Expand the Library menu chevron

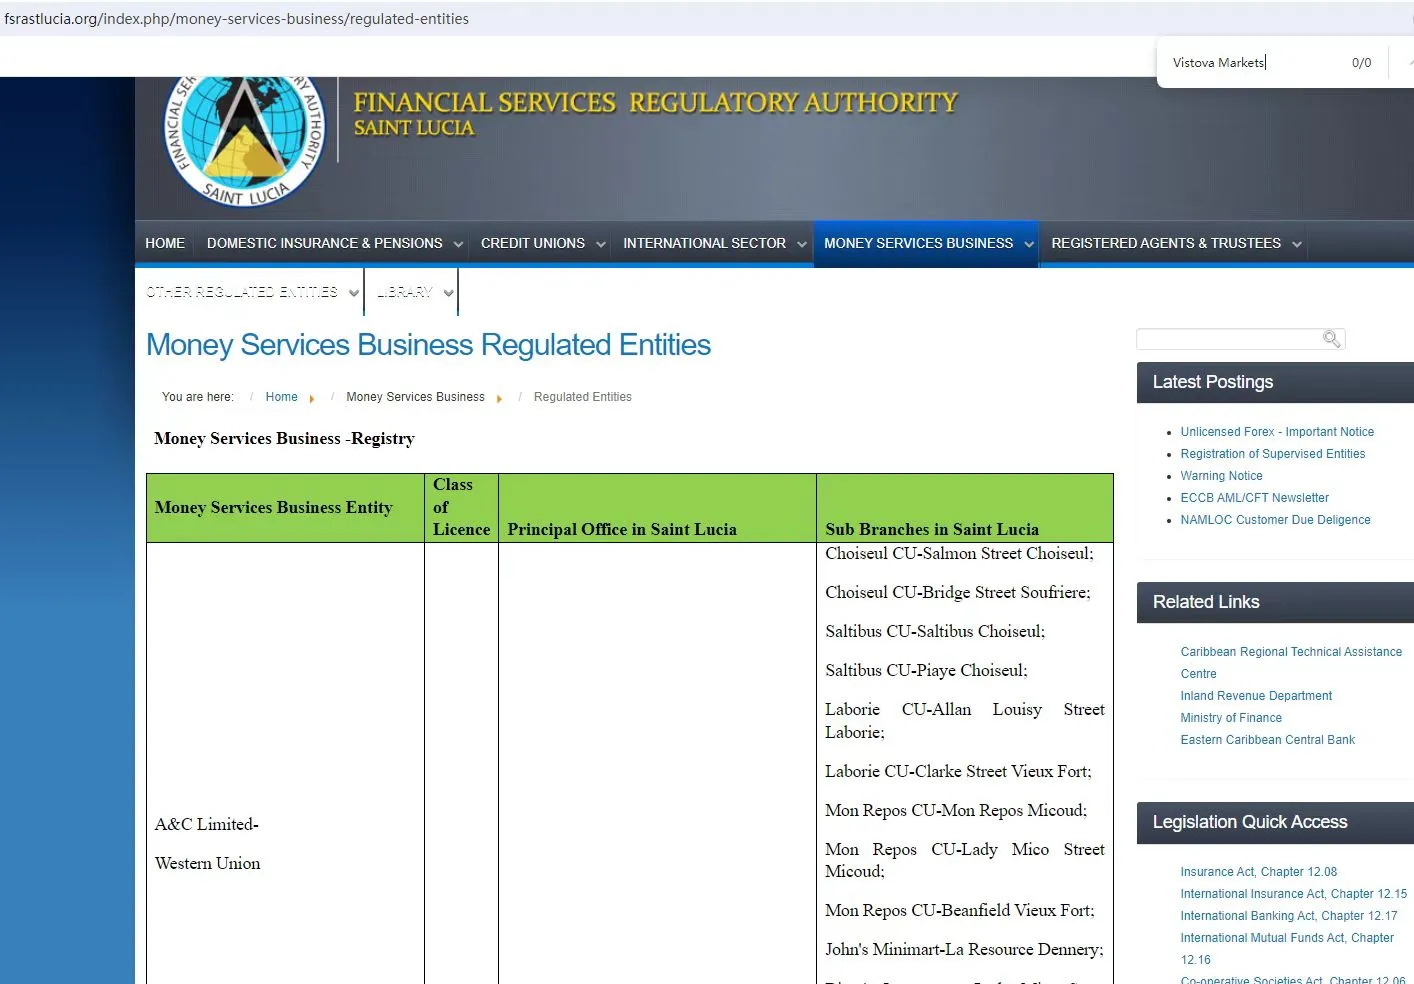click(x=449, y=293)
